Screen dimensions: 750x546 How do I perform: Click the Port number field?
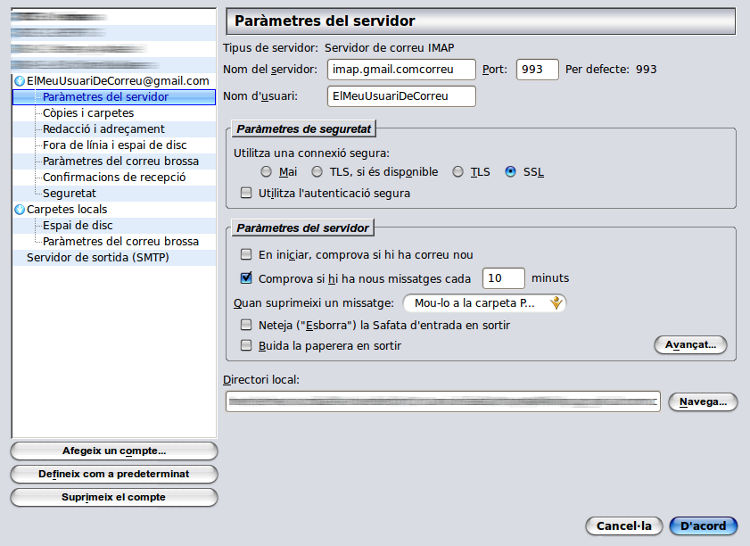[536, 69]
